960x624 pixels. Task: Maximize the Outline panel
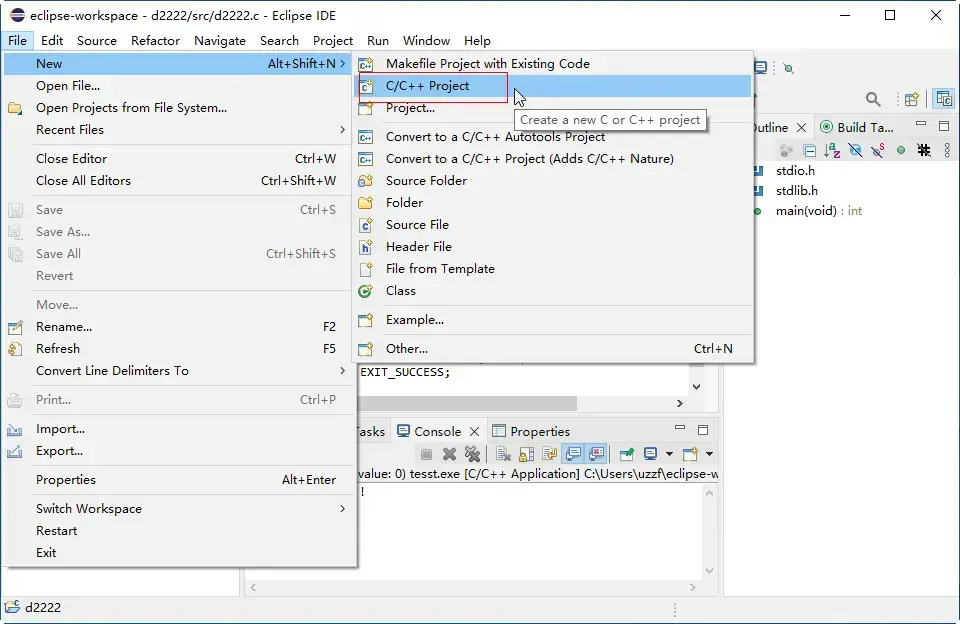coord(944,126)
